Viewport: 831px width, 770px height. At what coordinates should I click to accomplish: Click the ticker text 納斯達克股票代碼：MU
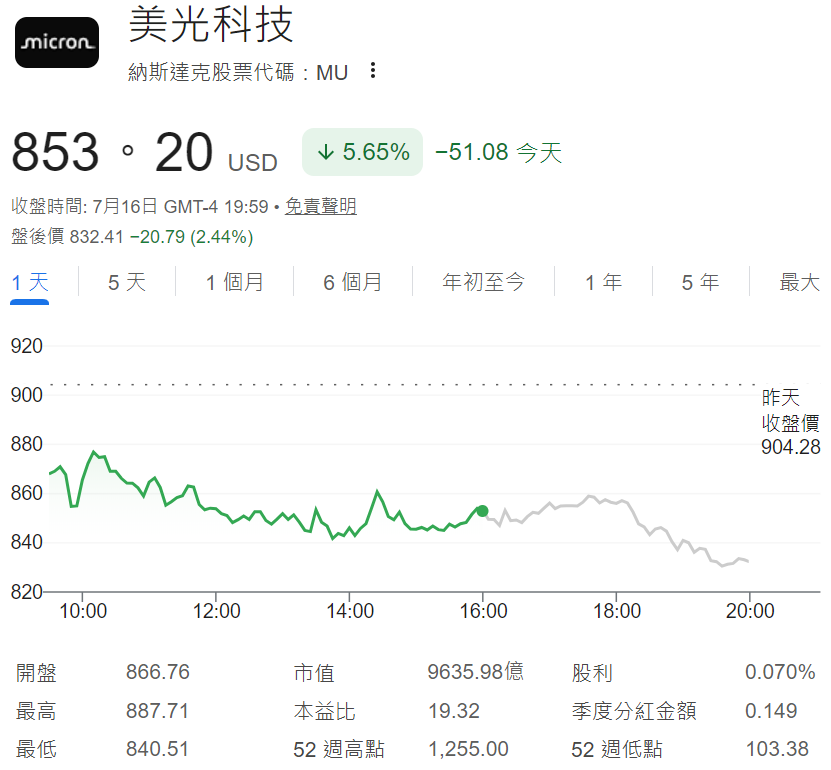[238, 73]
